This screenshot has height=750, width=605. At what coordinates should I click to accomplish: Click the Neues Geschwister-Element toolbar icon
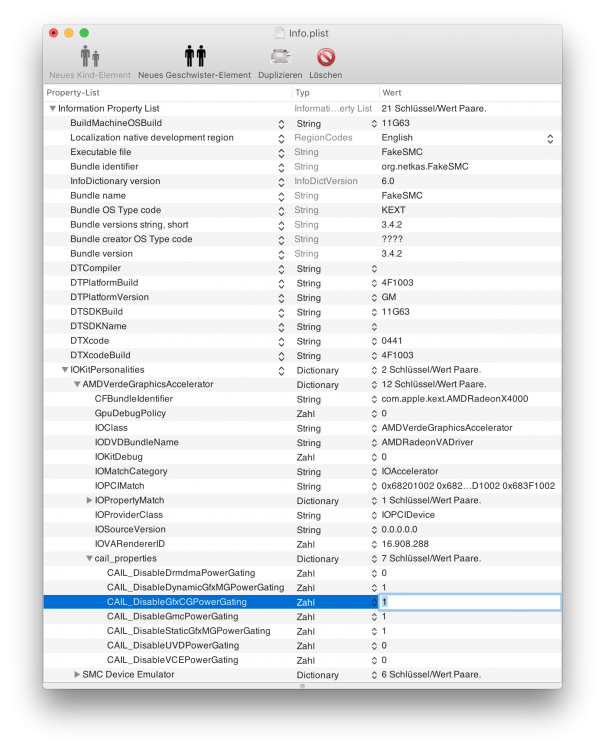click(195, 56)
